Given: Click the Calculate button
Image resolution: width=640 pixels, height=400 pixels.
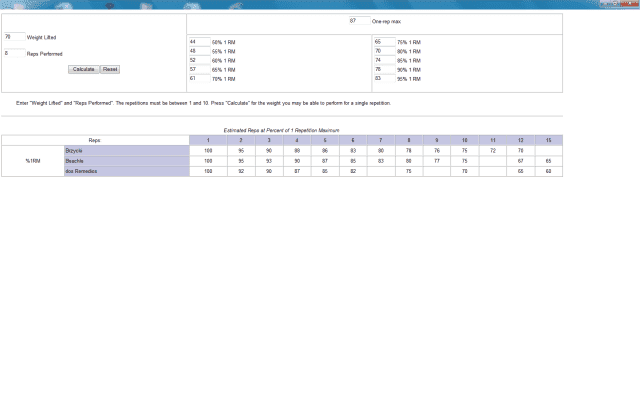Looking at the screenshot, I should [x=83, y=69].
